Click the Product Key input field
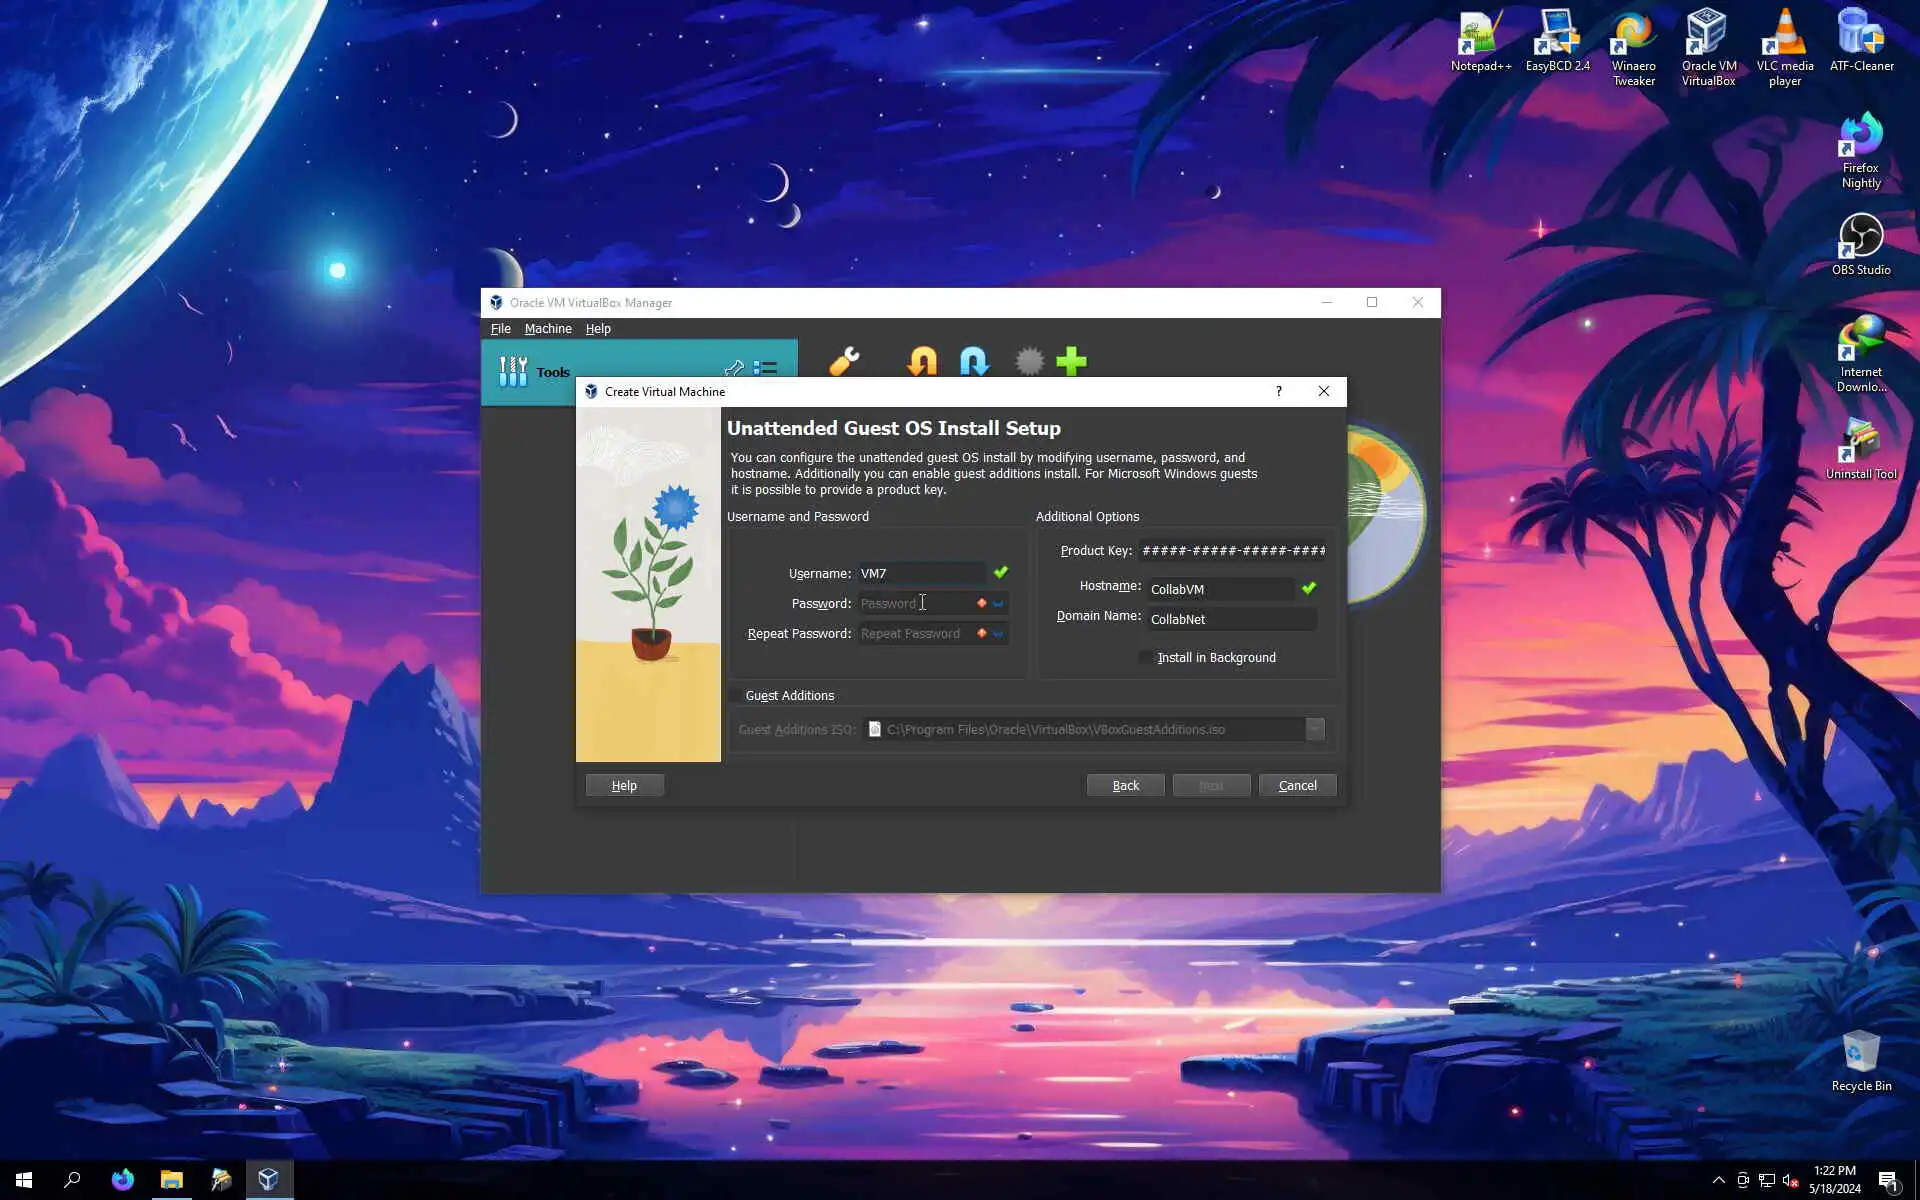This screenshot has height=1200, width=1920. 1232,551
